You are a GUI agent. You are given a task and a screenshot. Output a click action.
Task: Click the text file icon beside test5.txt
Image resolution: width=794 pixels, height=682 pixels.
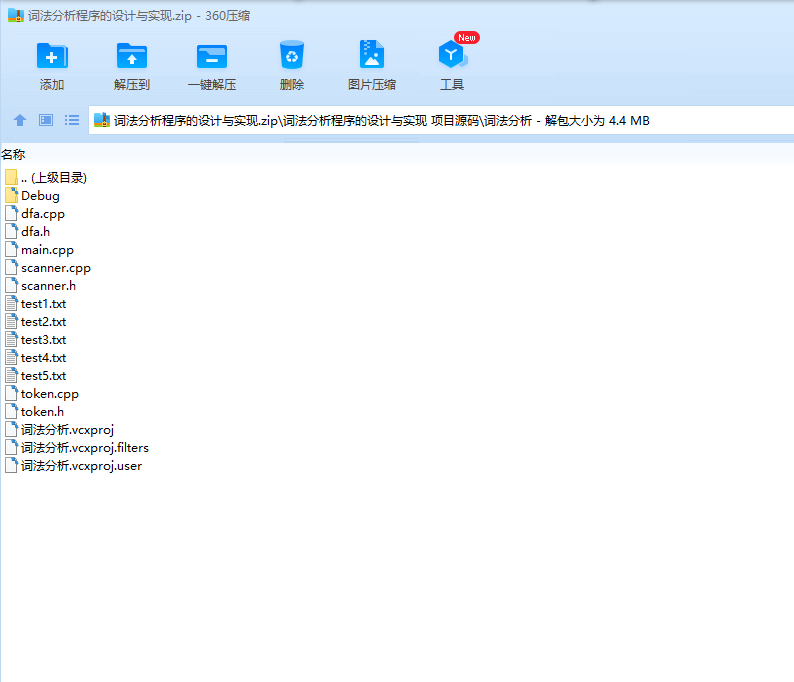tap(11, 376)
